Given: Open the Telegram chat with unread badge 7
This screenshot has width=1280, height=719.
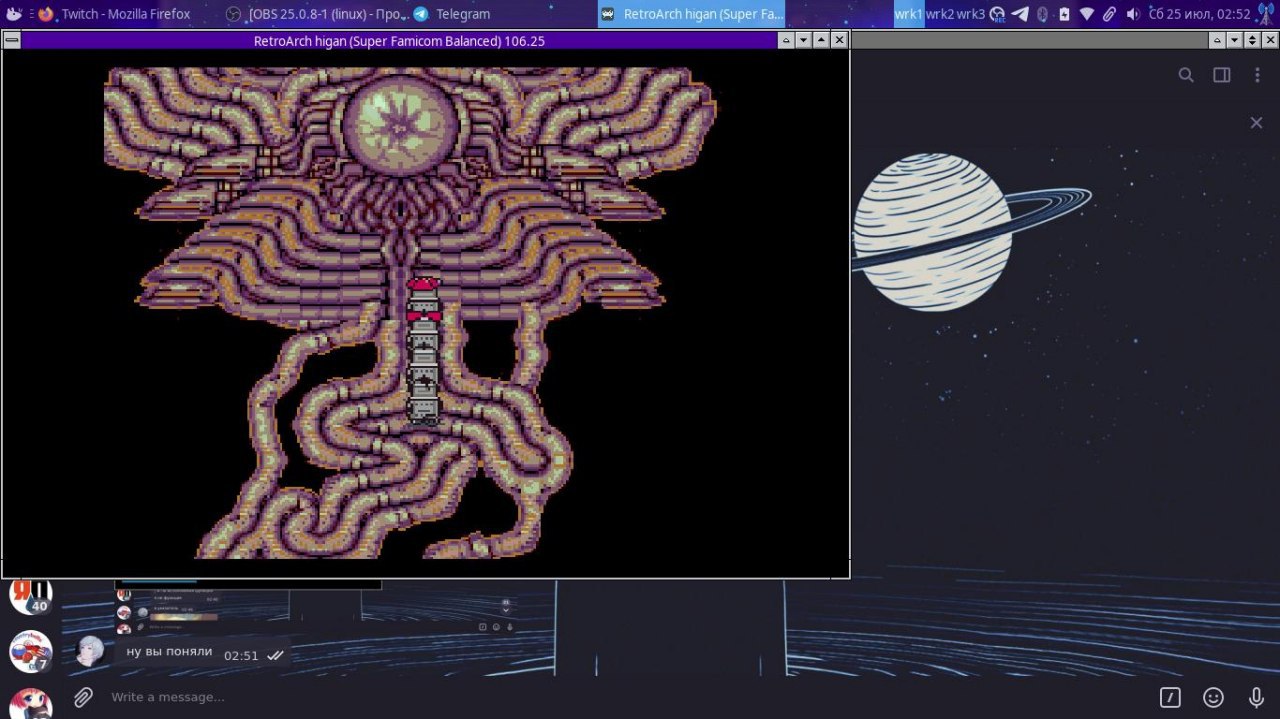Looking at the screenshot, I should click(x=31, y=652).
